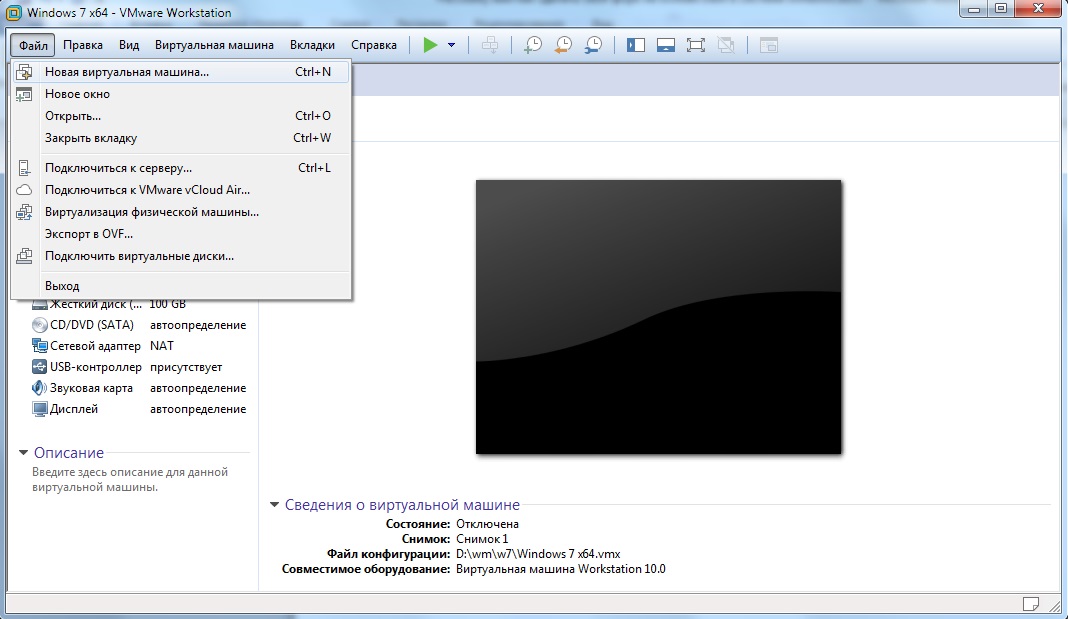Select the Звуковая карта device label
The image size is (1068, 619).
tap(91, 388)
